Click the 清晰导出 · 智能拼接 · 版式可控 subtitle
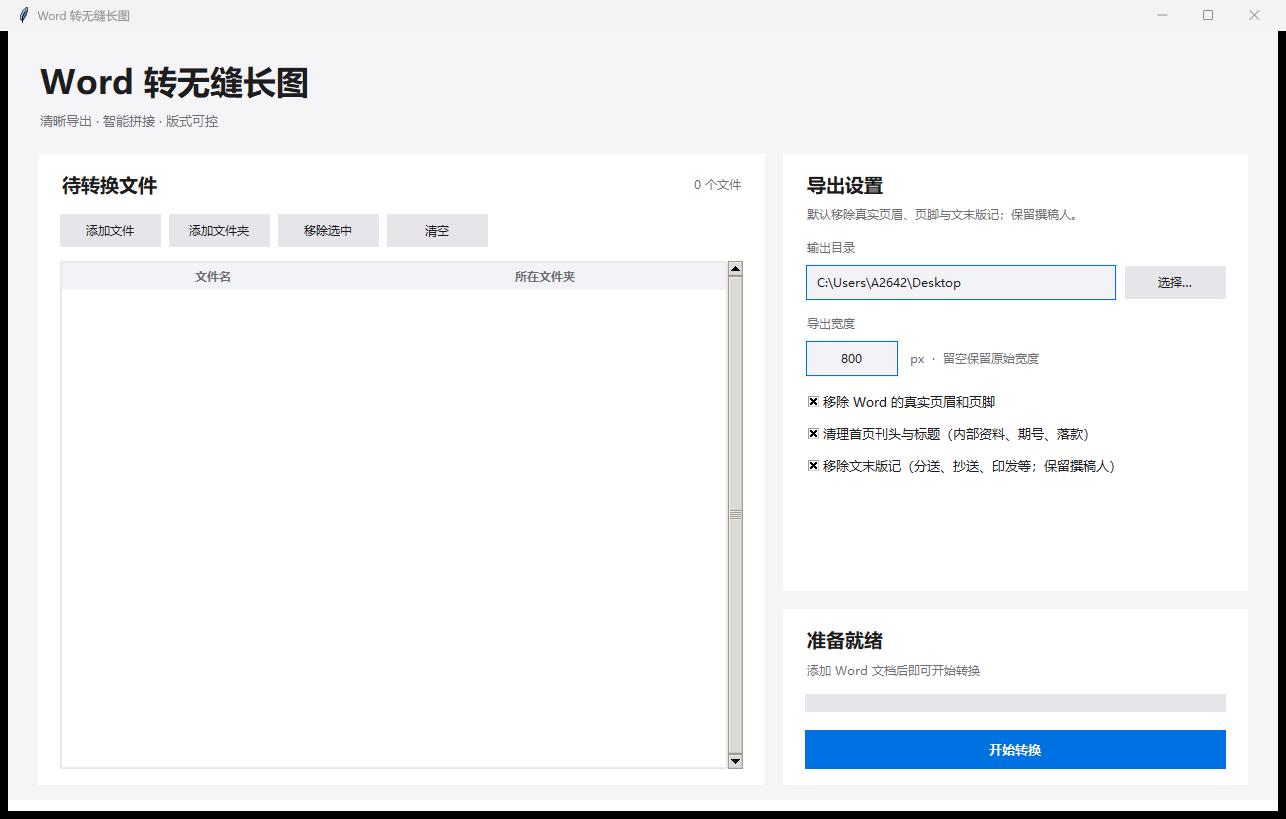Viewport: 1286px width, 819px height. pyautogui.click(x=129, y=121)
